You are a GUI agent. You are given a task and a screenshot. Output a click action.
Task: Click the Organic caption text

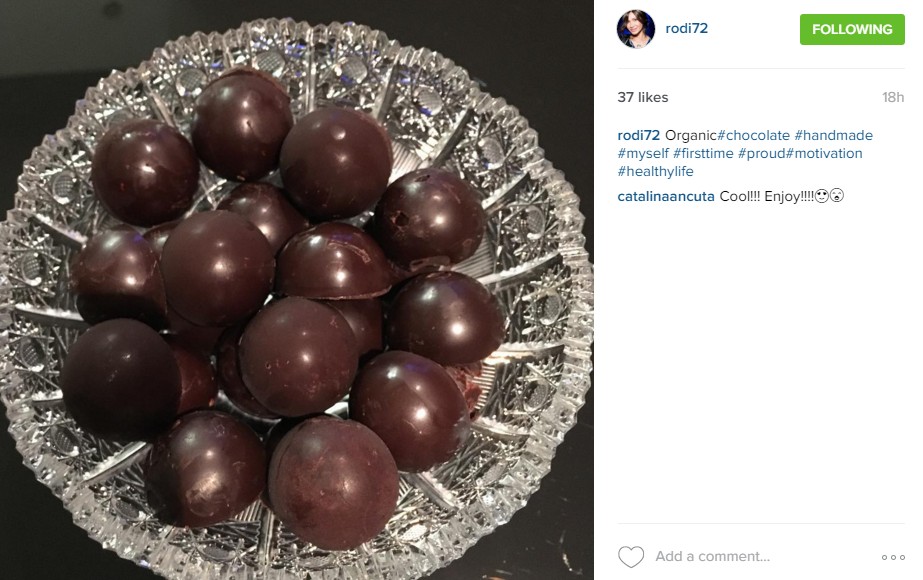[691, 135]
